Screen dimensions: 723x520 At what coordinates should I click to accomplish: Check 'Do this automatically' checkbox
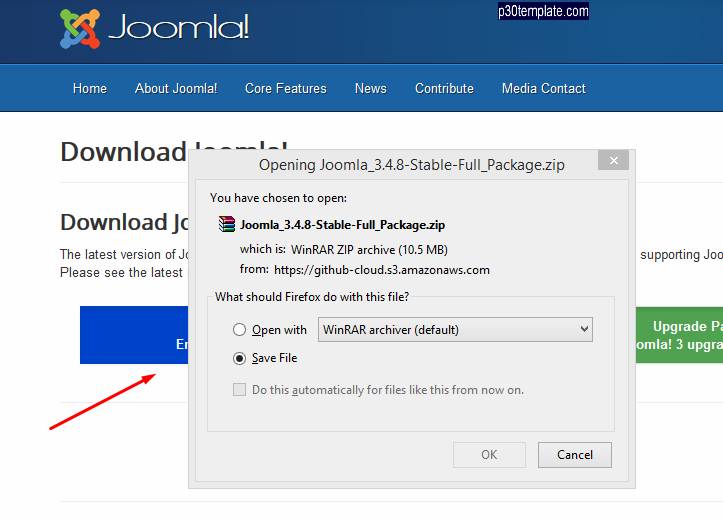click(239, 390)
